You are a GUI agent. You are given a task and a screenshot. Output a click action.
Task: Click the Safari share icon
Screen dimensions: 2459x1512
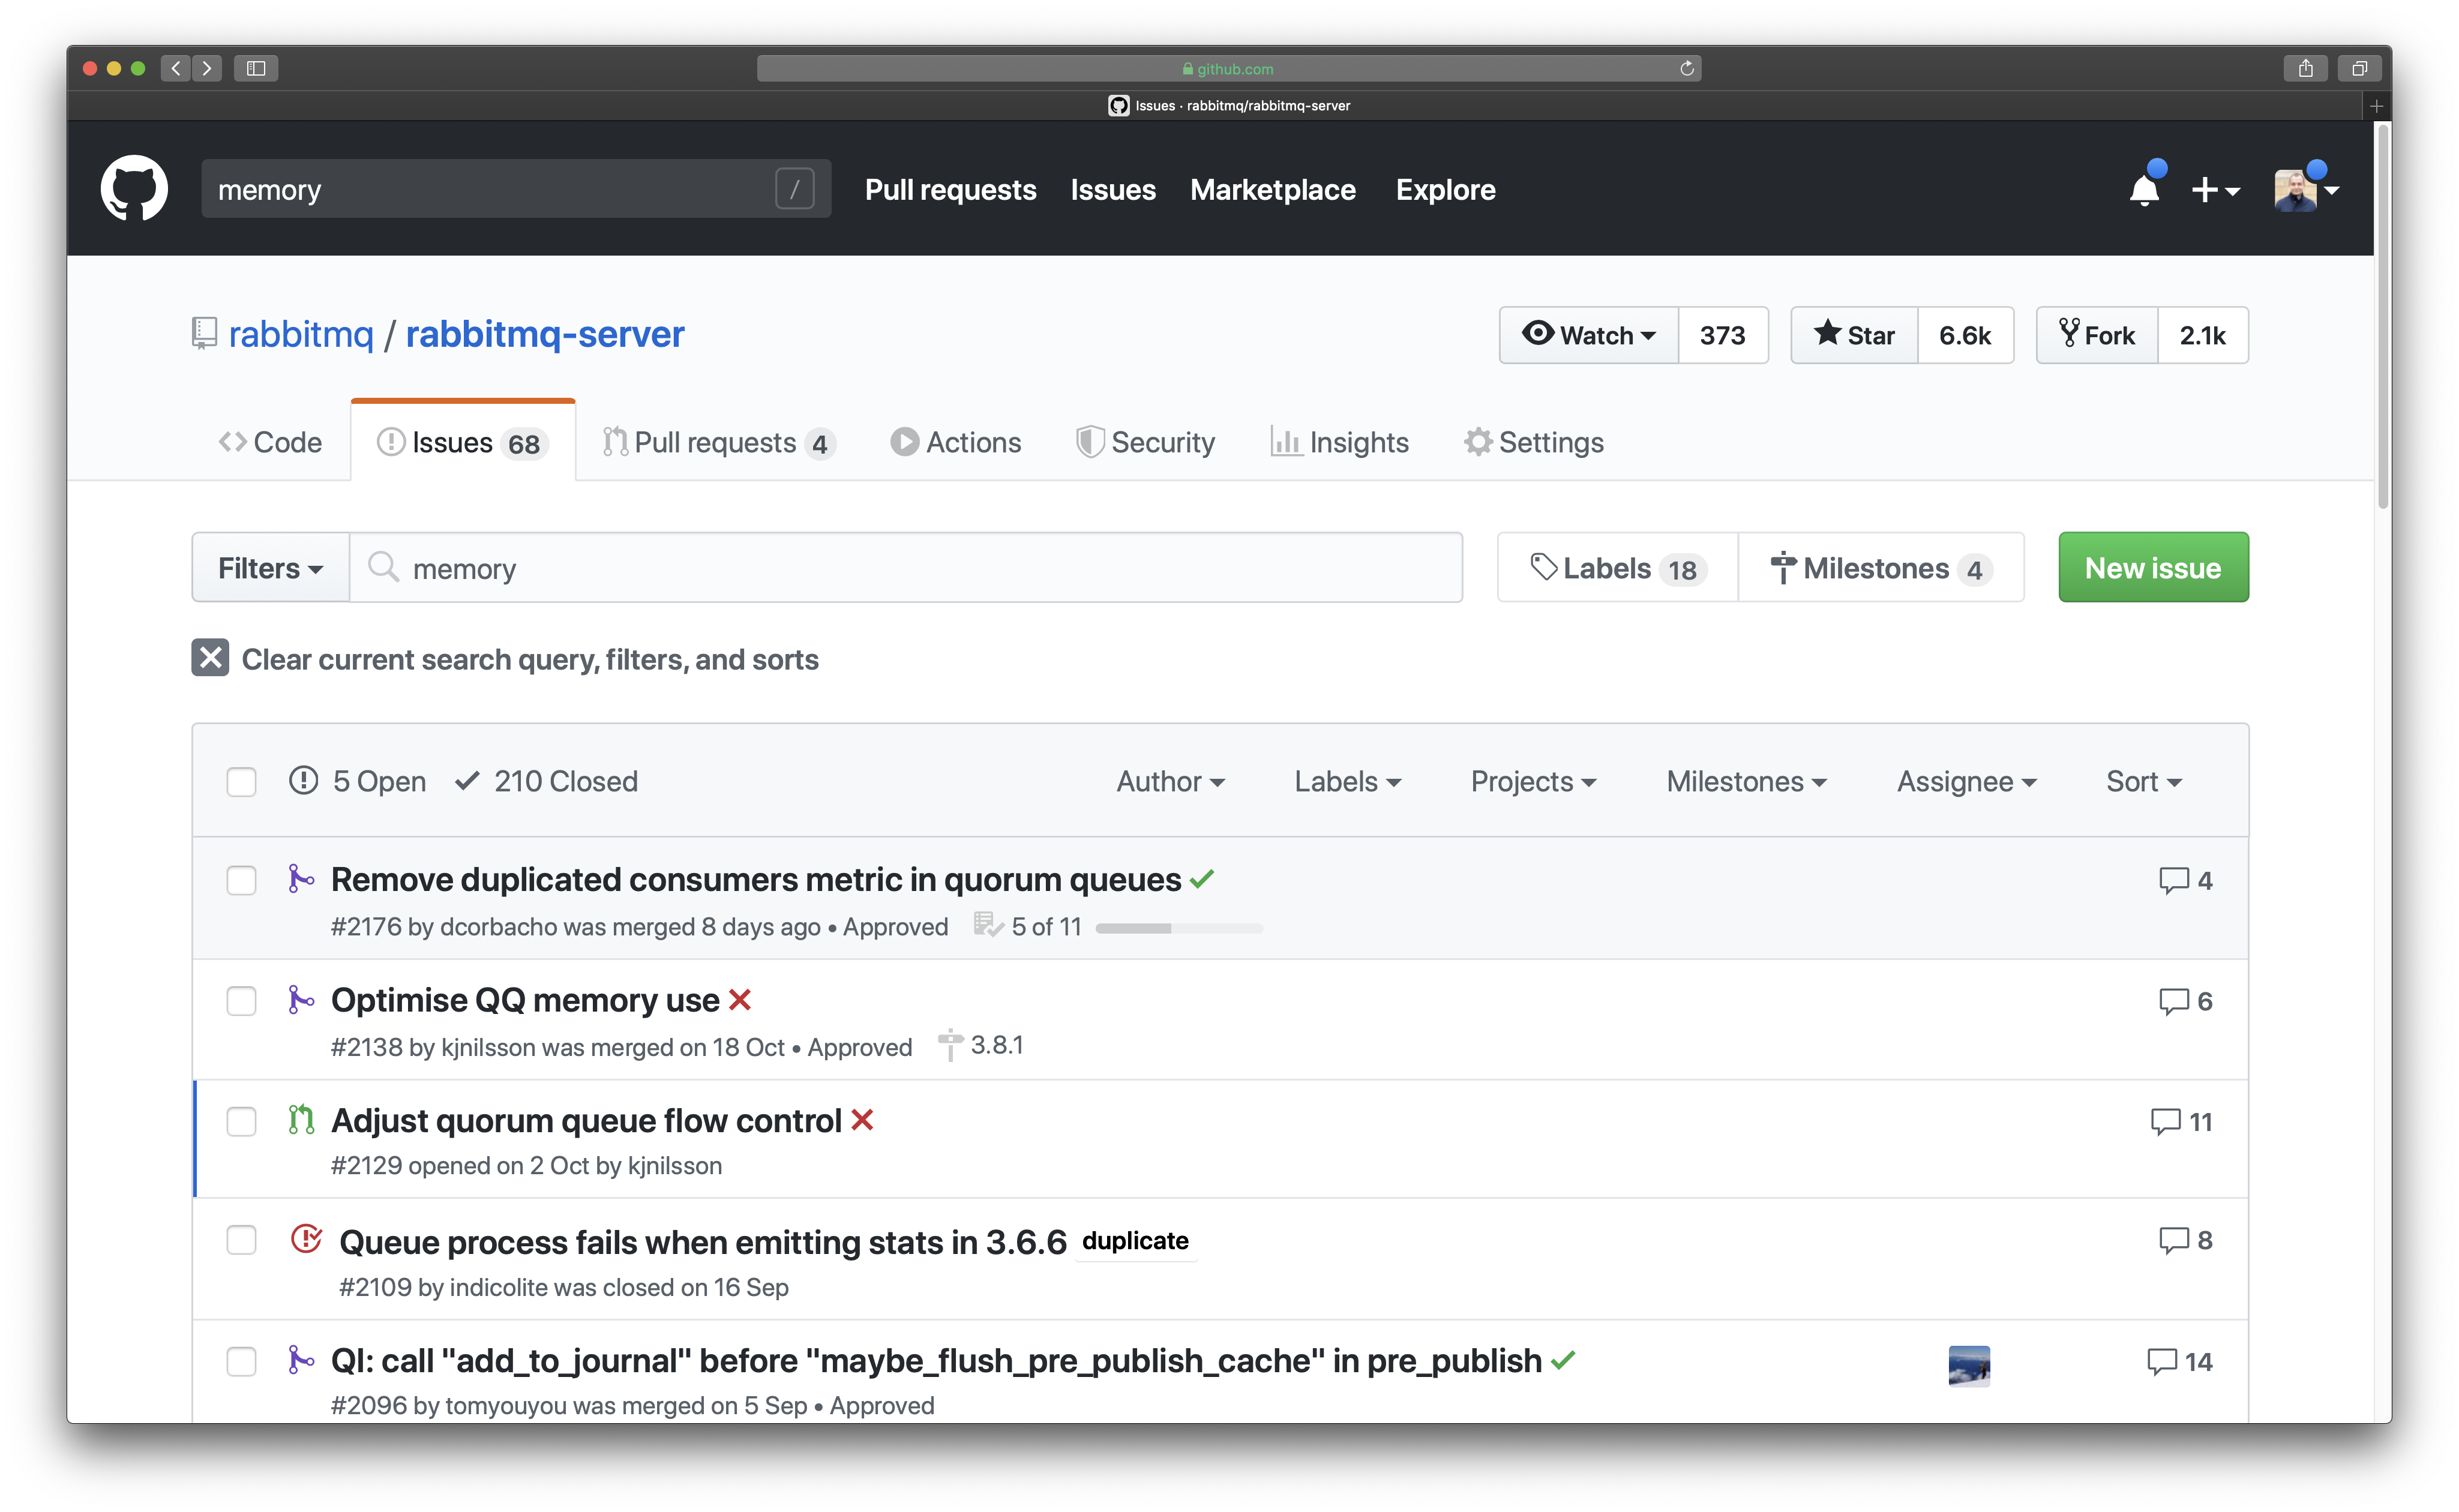2305,68
